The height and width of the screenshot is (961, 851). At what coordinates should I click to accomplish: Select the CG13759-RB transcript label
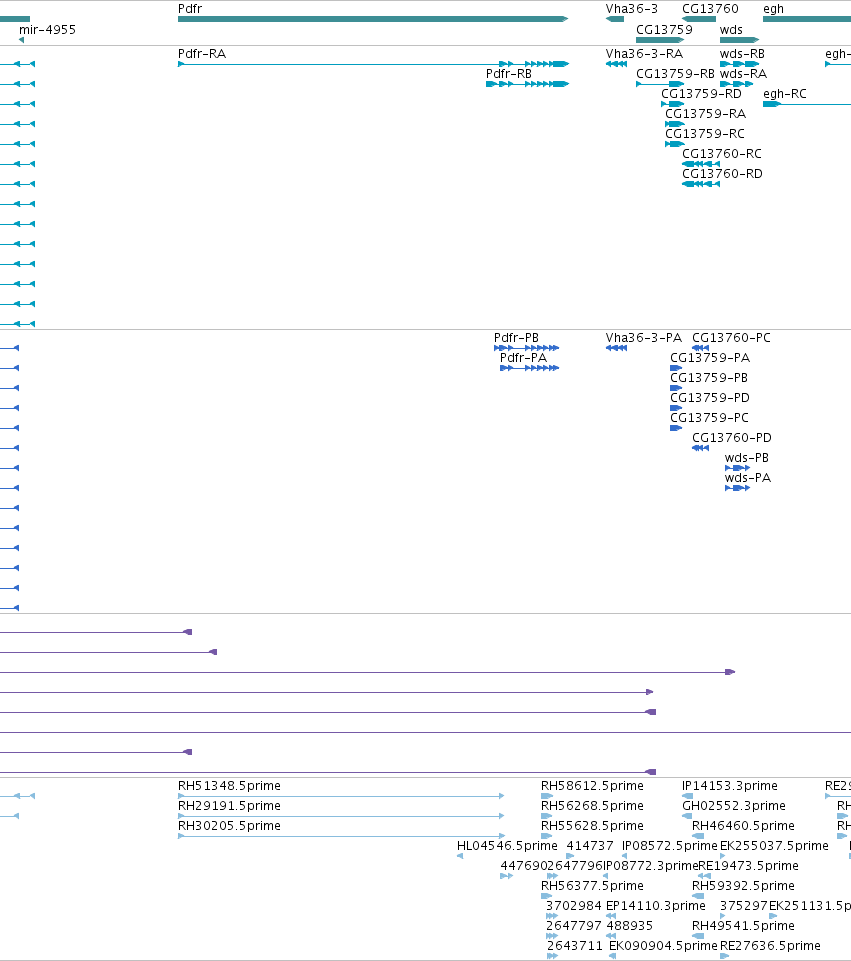(x=675, y=74)
